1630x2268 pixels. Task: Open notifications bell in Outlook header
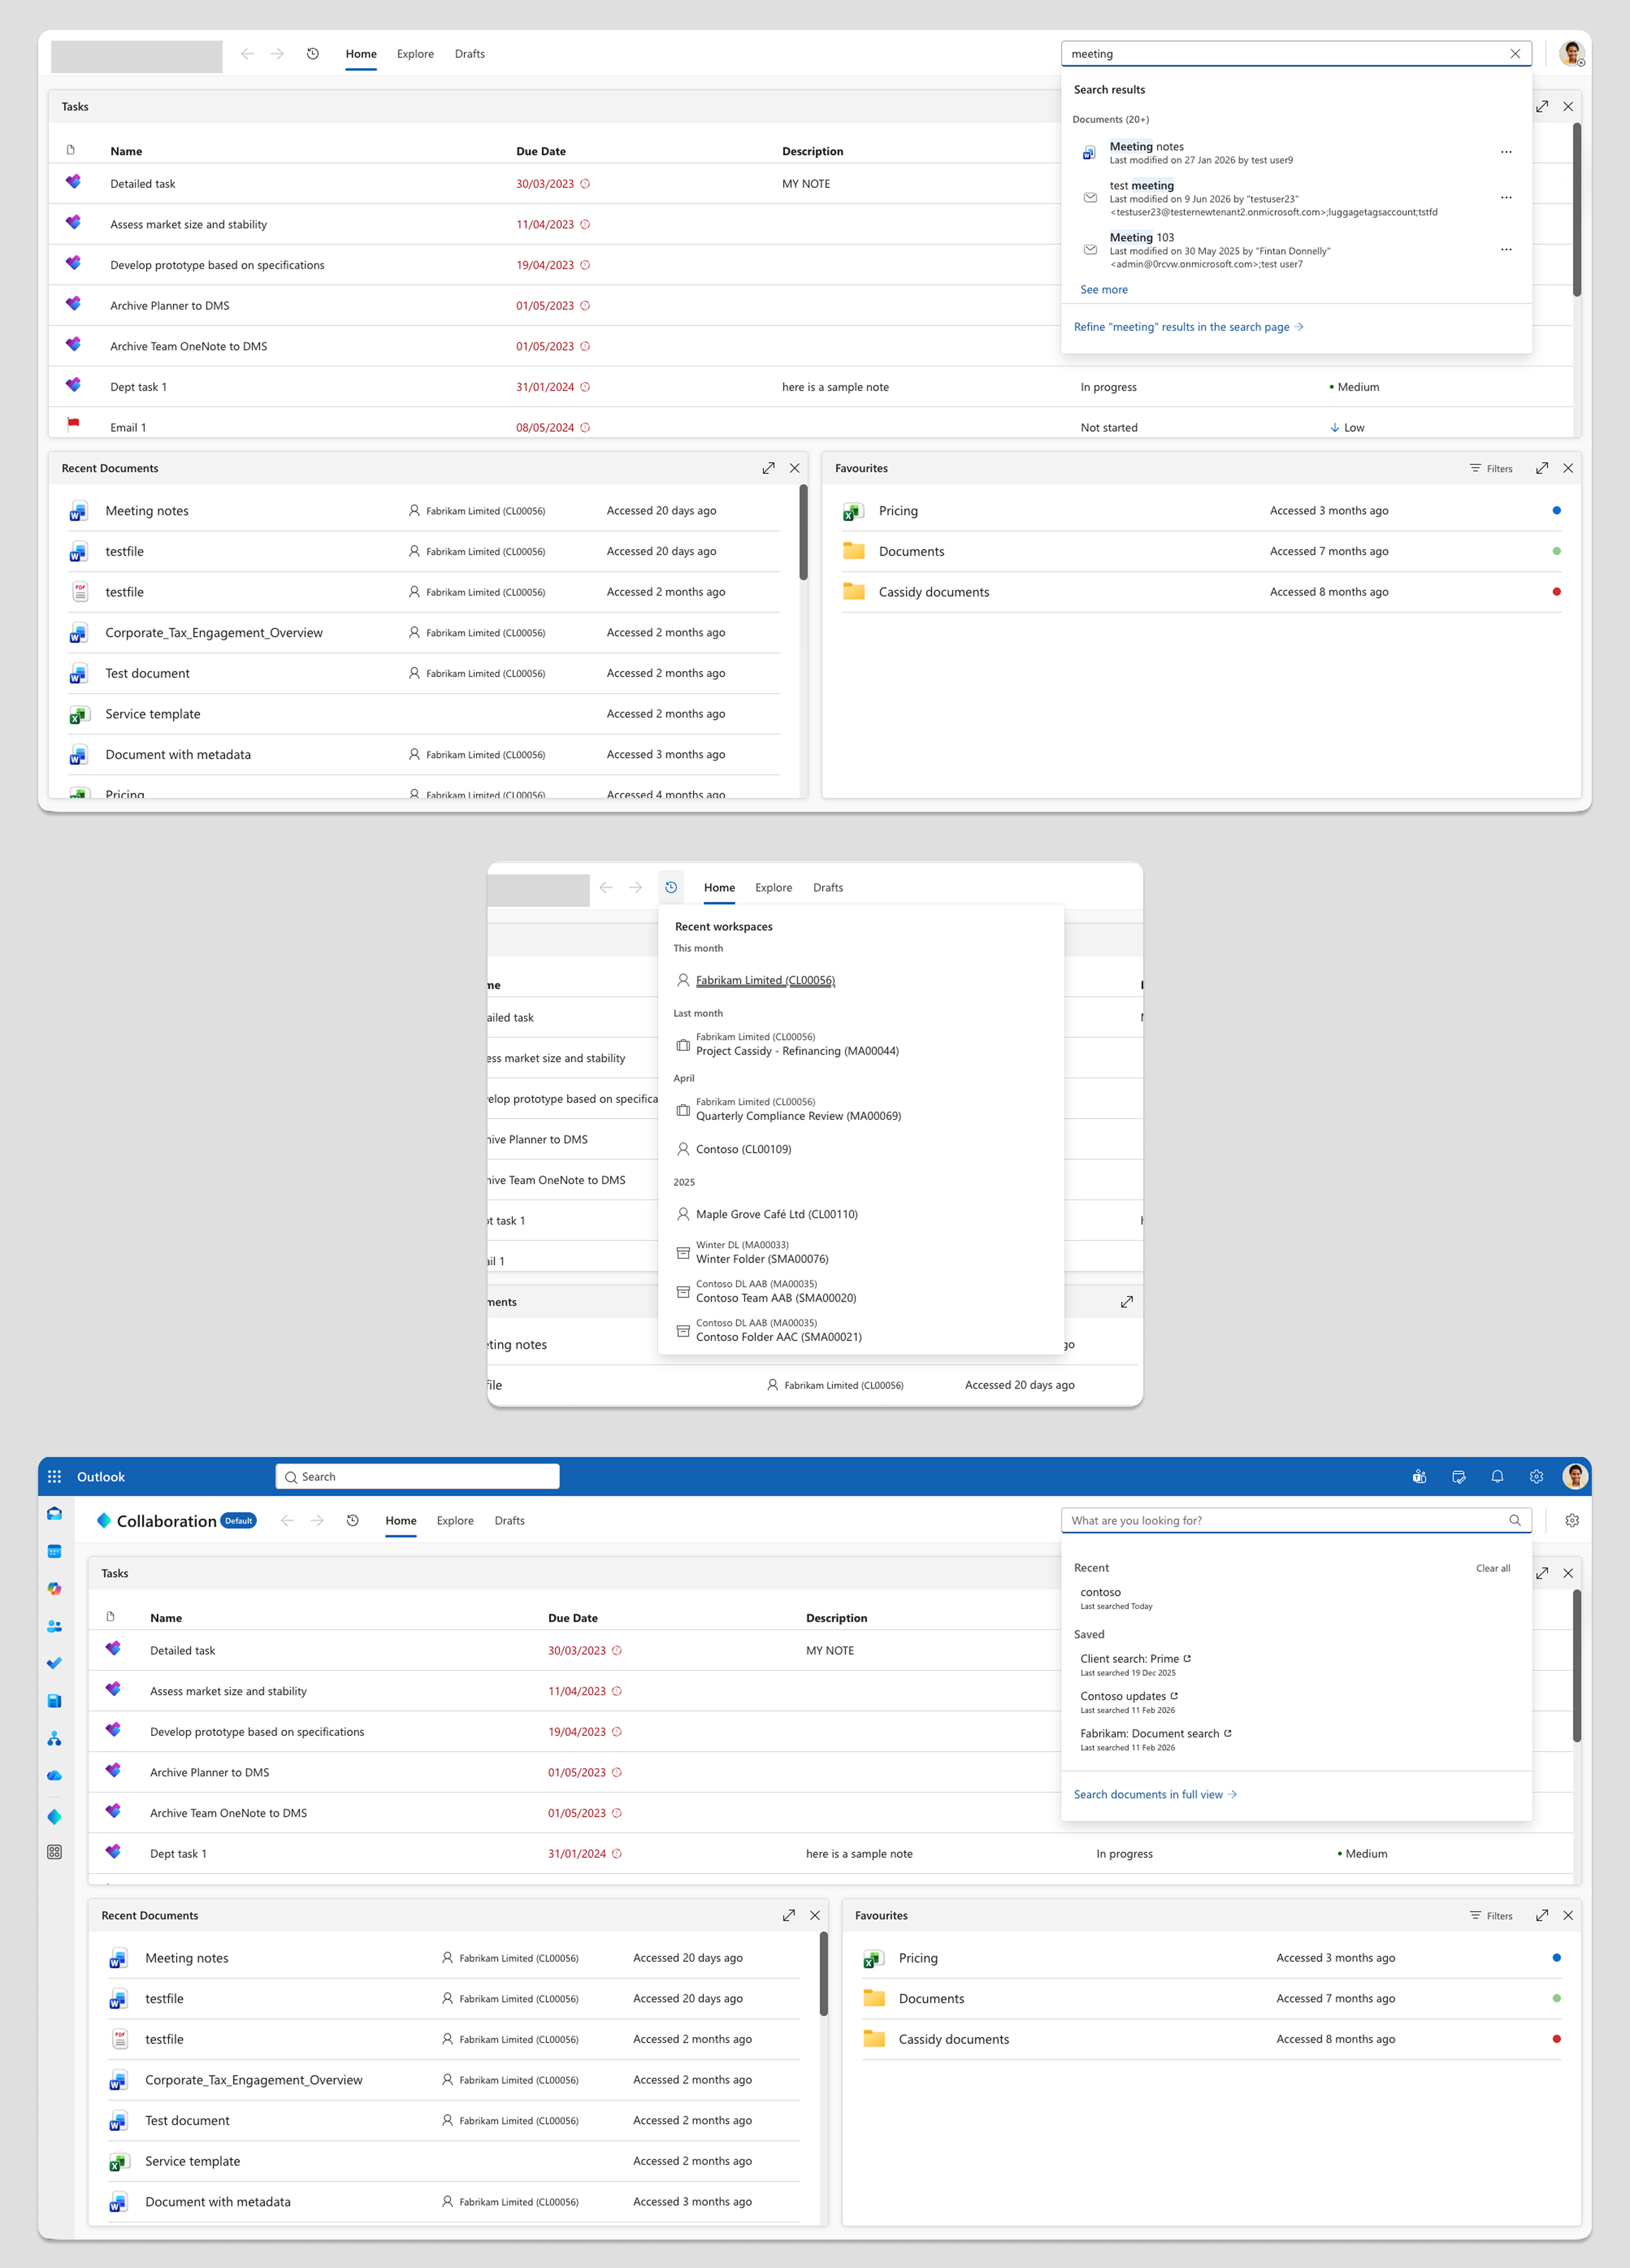pos(1497,1476)
